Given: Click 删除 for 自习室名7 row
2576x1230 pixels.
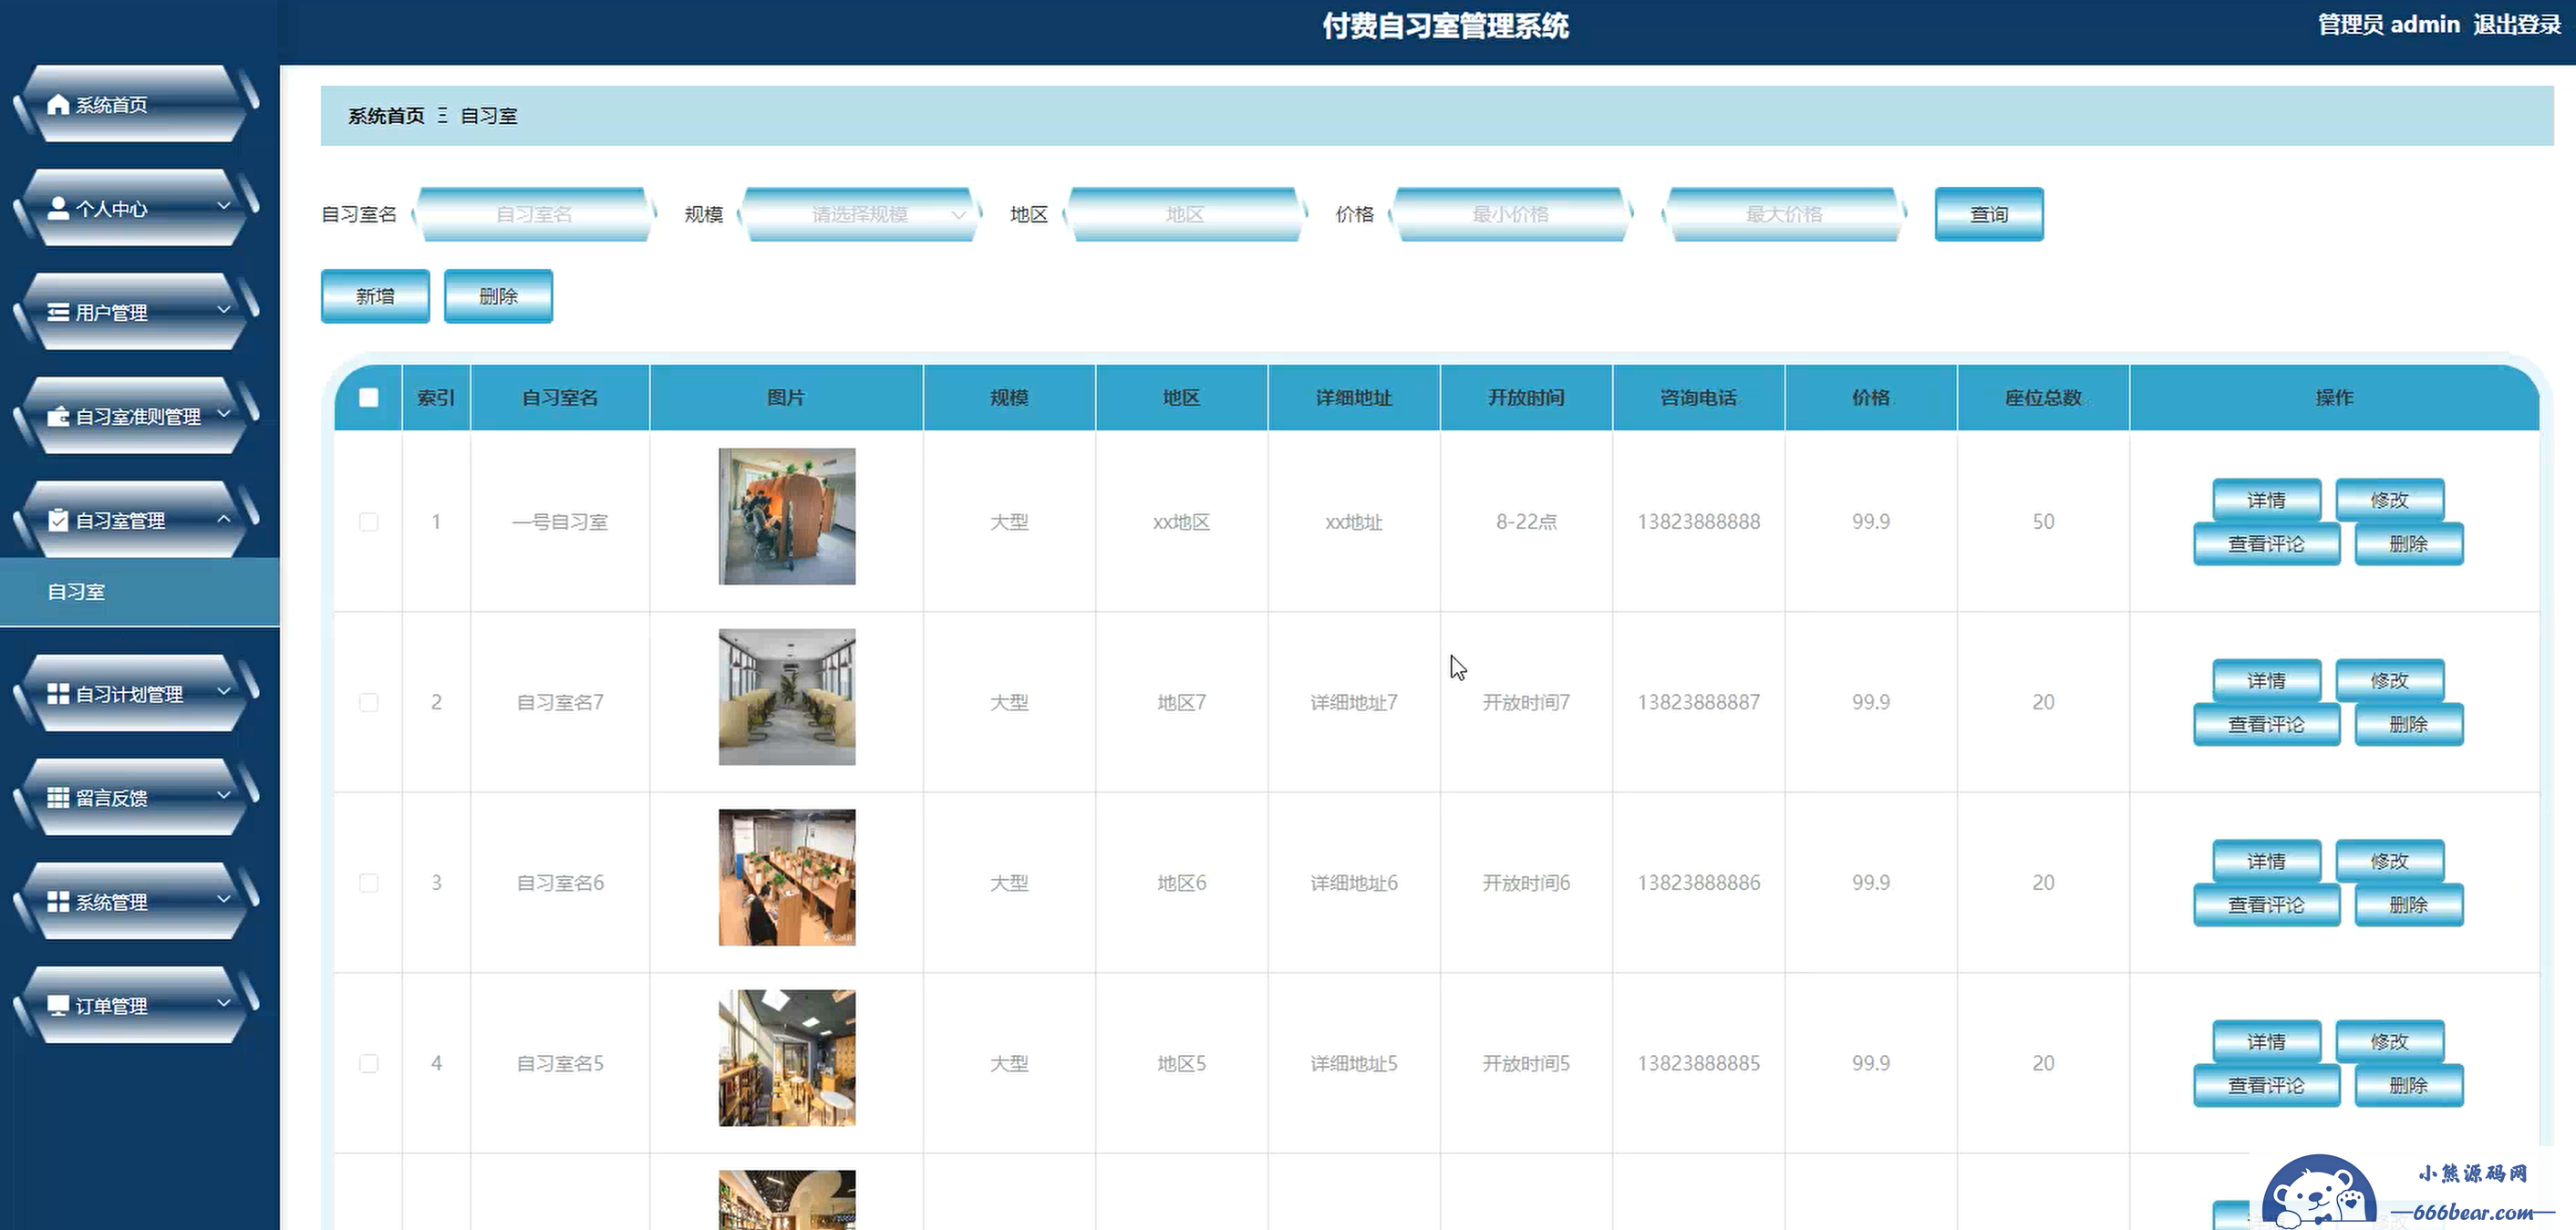Looking at the screenshot, I should point(2408,725).
